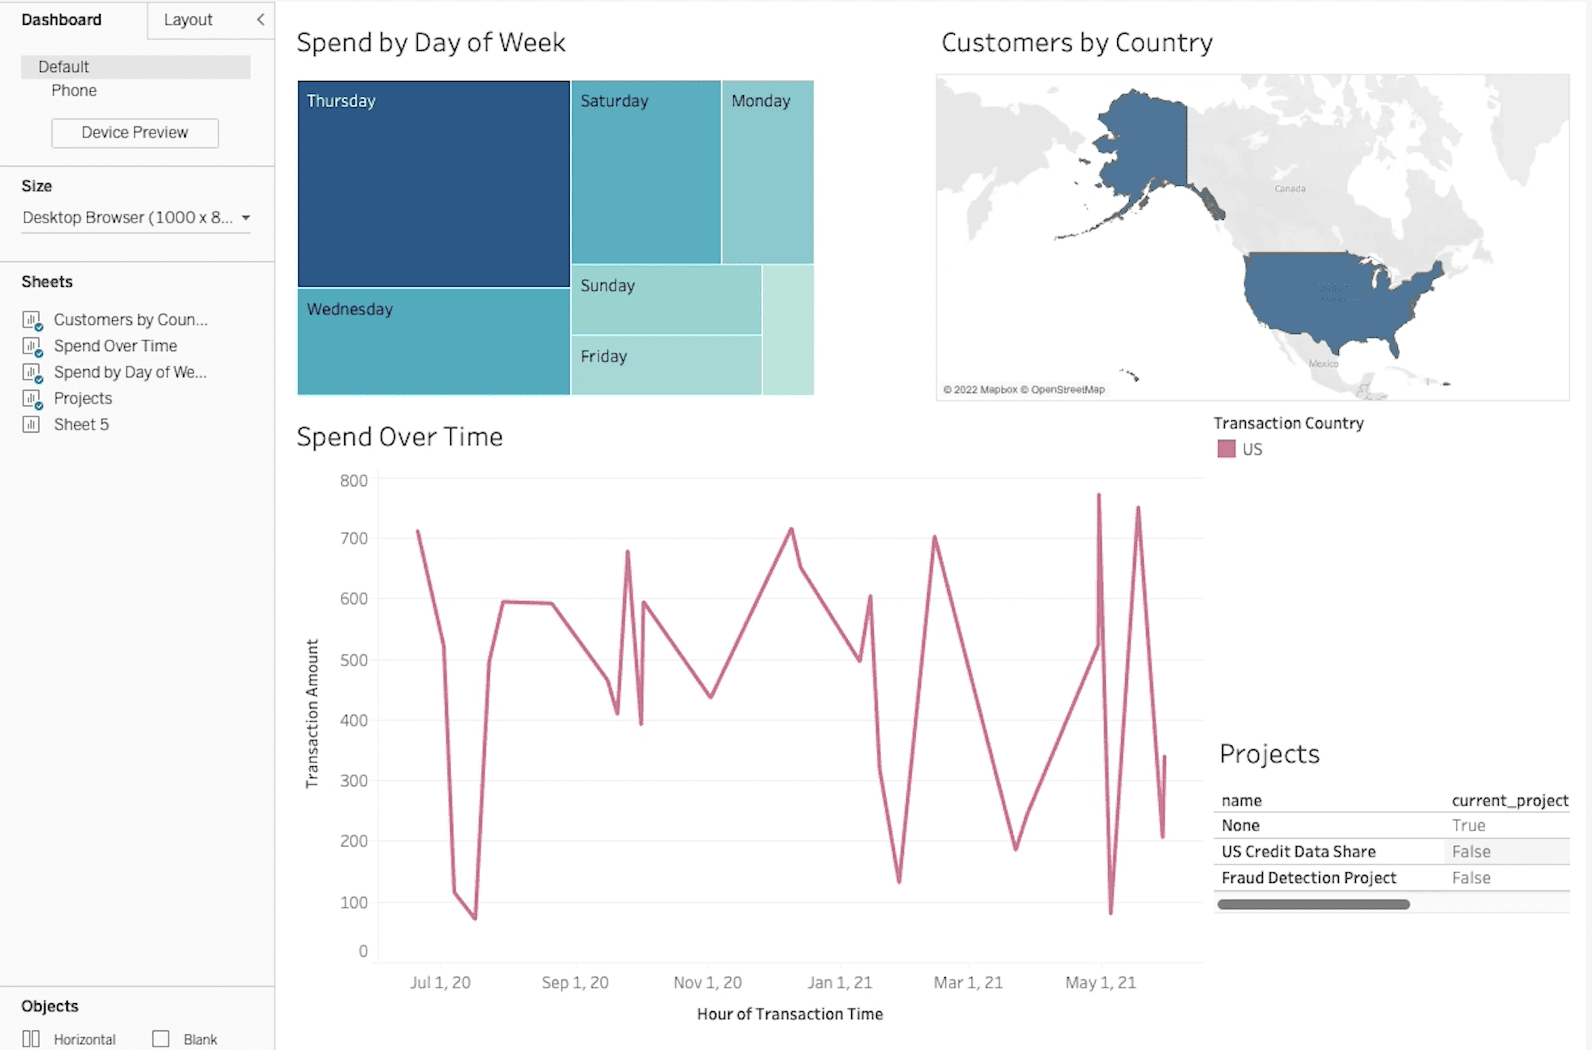Open the Desktop Browser size dropdown
This screenshot has width=1592, height=1050.
click(x=136, y=217)
